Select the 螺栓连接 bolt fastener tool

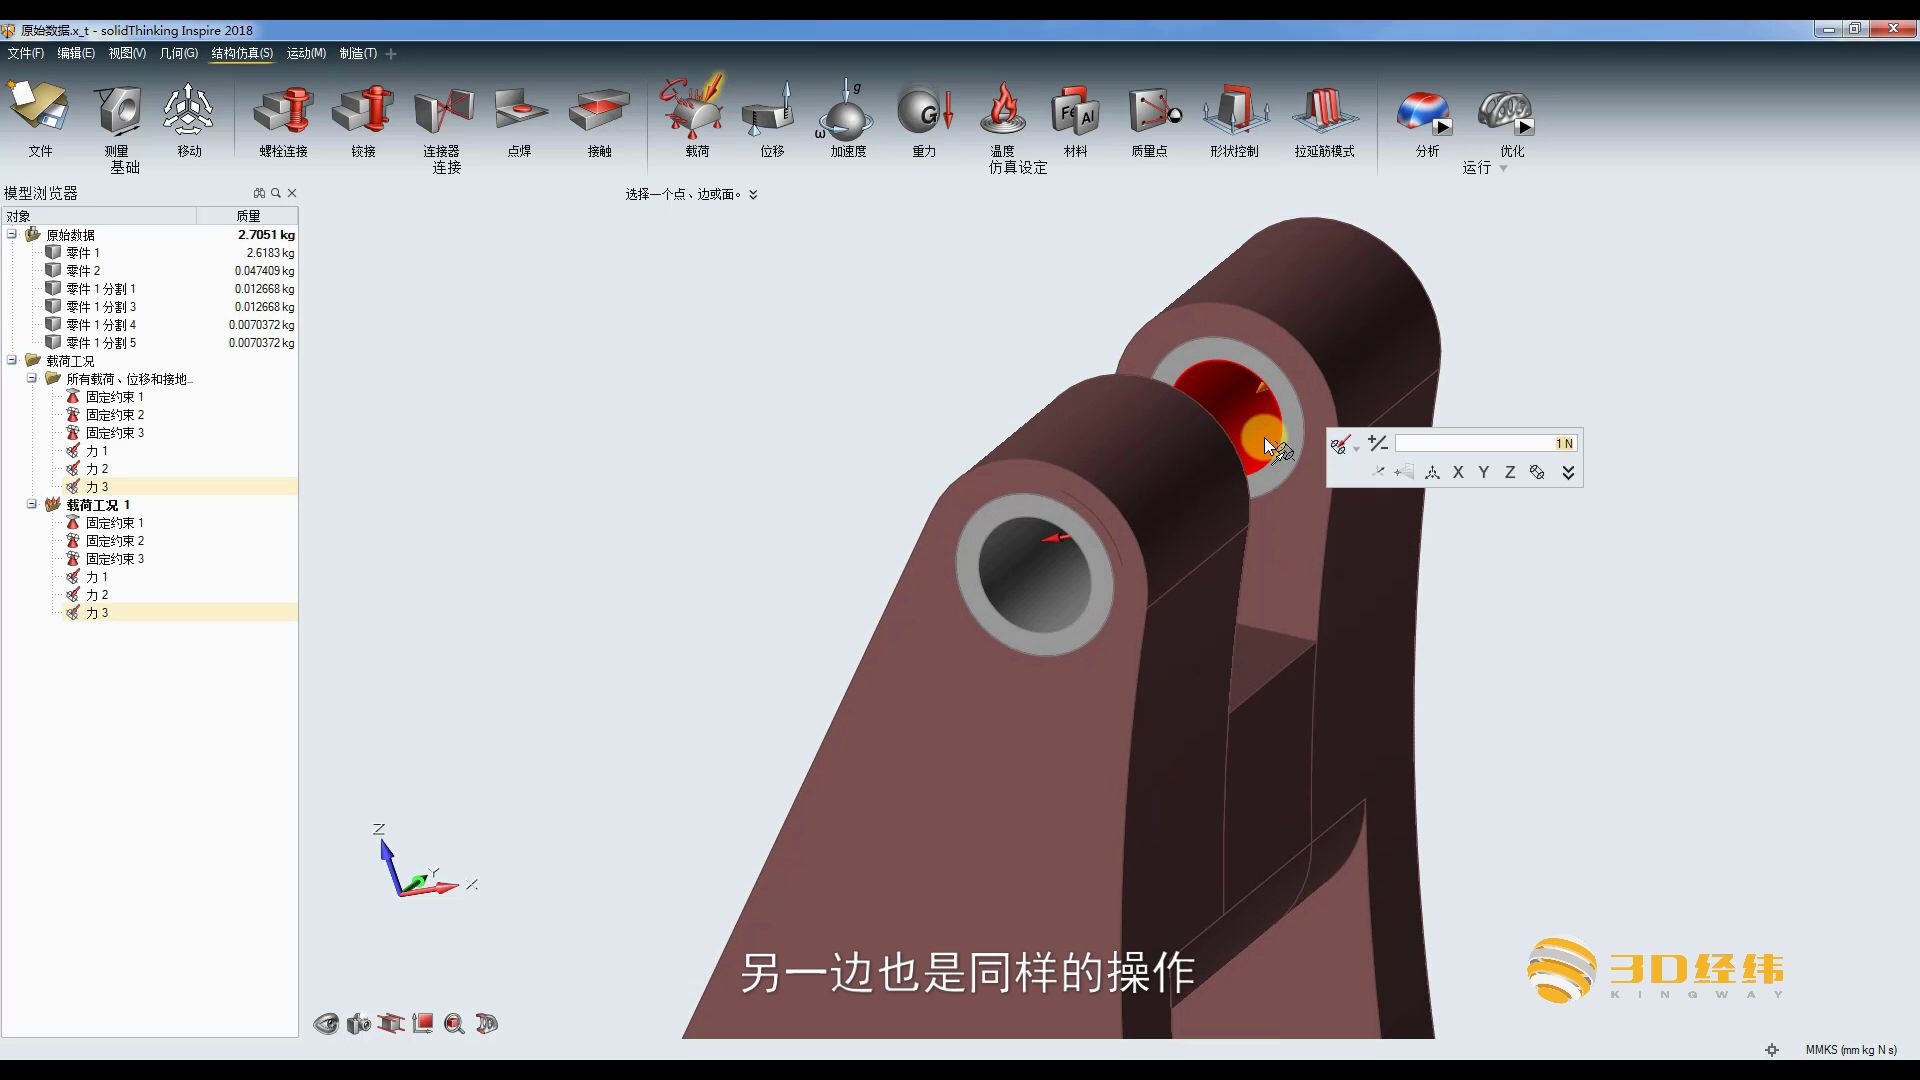[284, 110]
